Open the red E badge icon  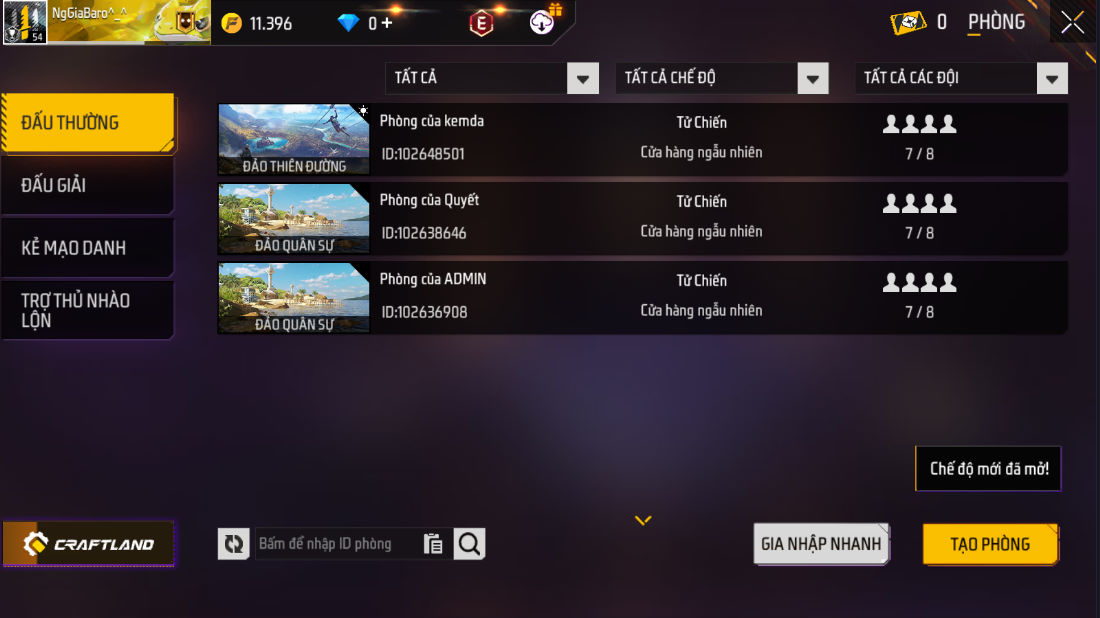point(481,24)
